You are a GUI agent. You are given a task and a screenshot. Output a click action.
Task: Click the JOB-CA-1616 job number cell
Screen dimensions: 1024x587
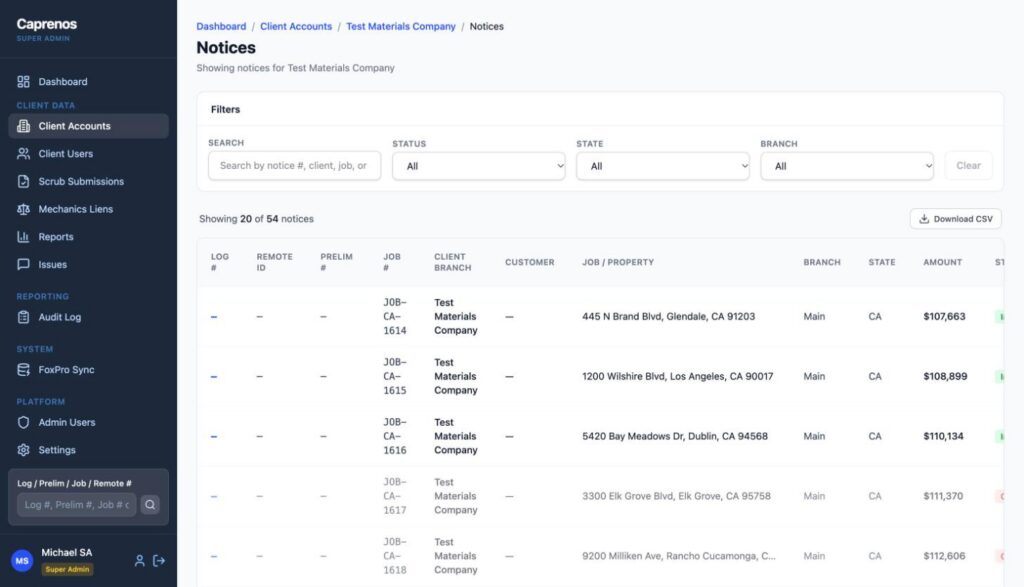pyautogui.click(x=394, y=436)
